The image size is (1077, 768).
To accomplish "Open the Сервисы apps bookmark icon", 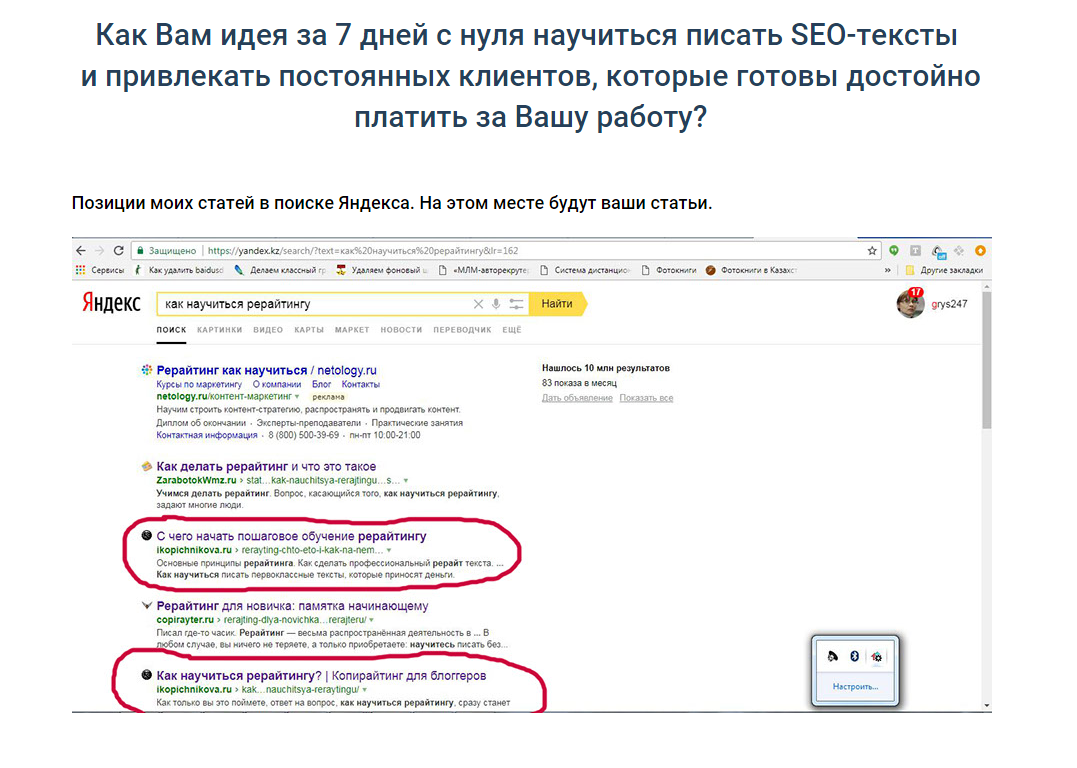I will pos(81,270).
